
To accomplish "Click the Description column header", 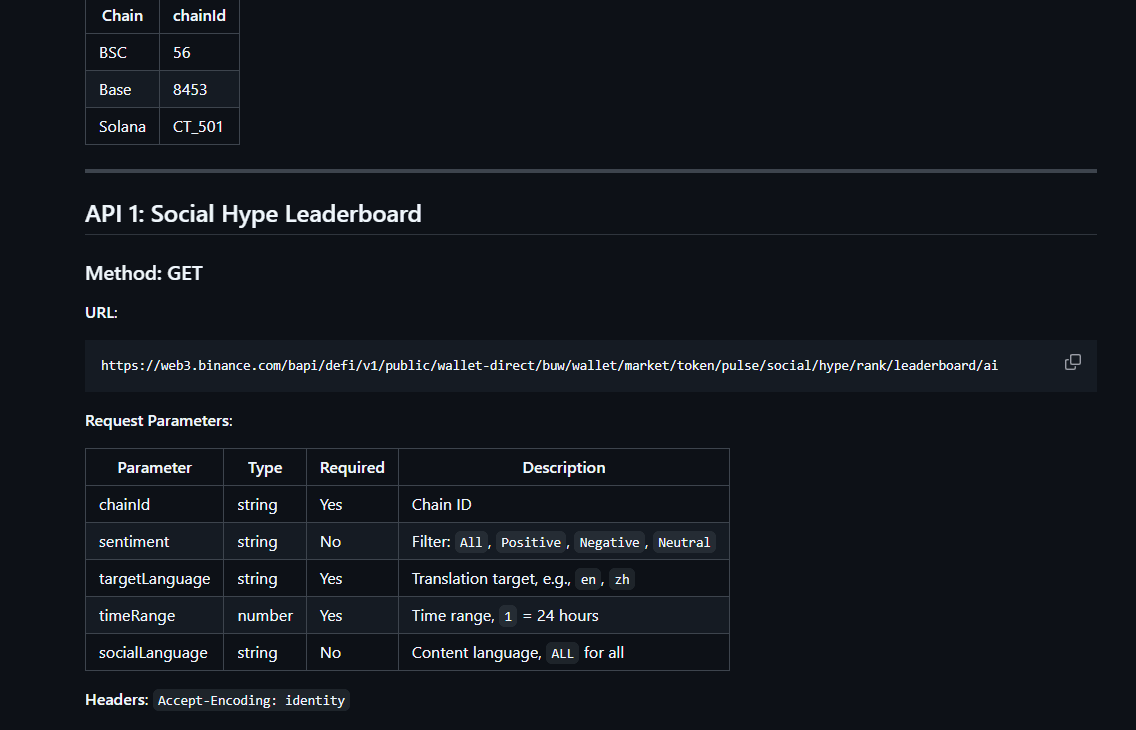I will click(x=563, y=467).
